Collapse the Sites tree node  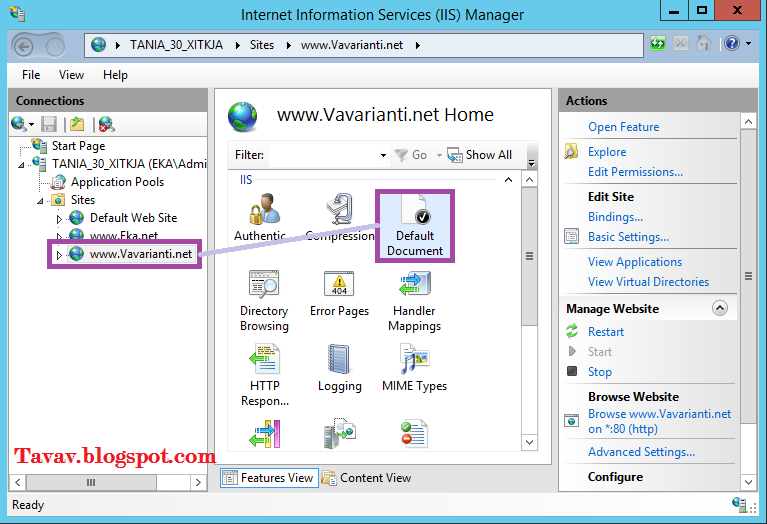tap(40, 201)
